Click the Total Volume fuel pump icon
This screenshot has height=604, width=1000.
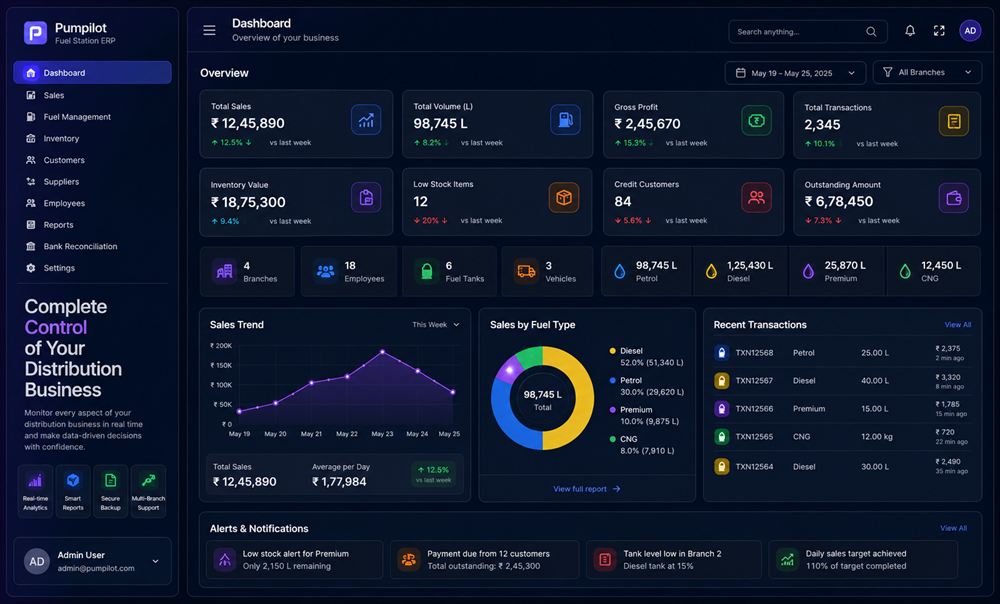(x=565, y=120)
